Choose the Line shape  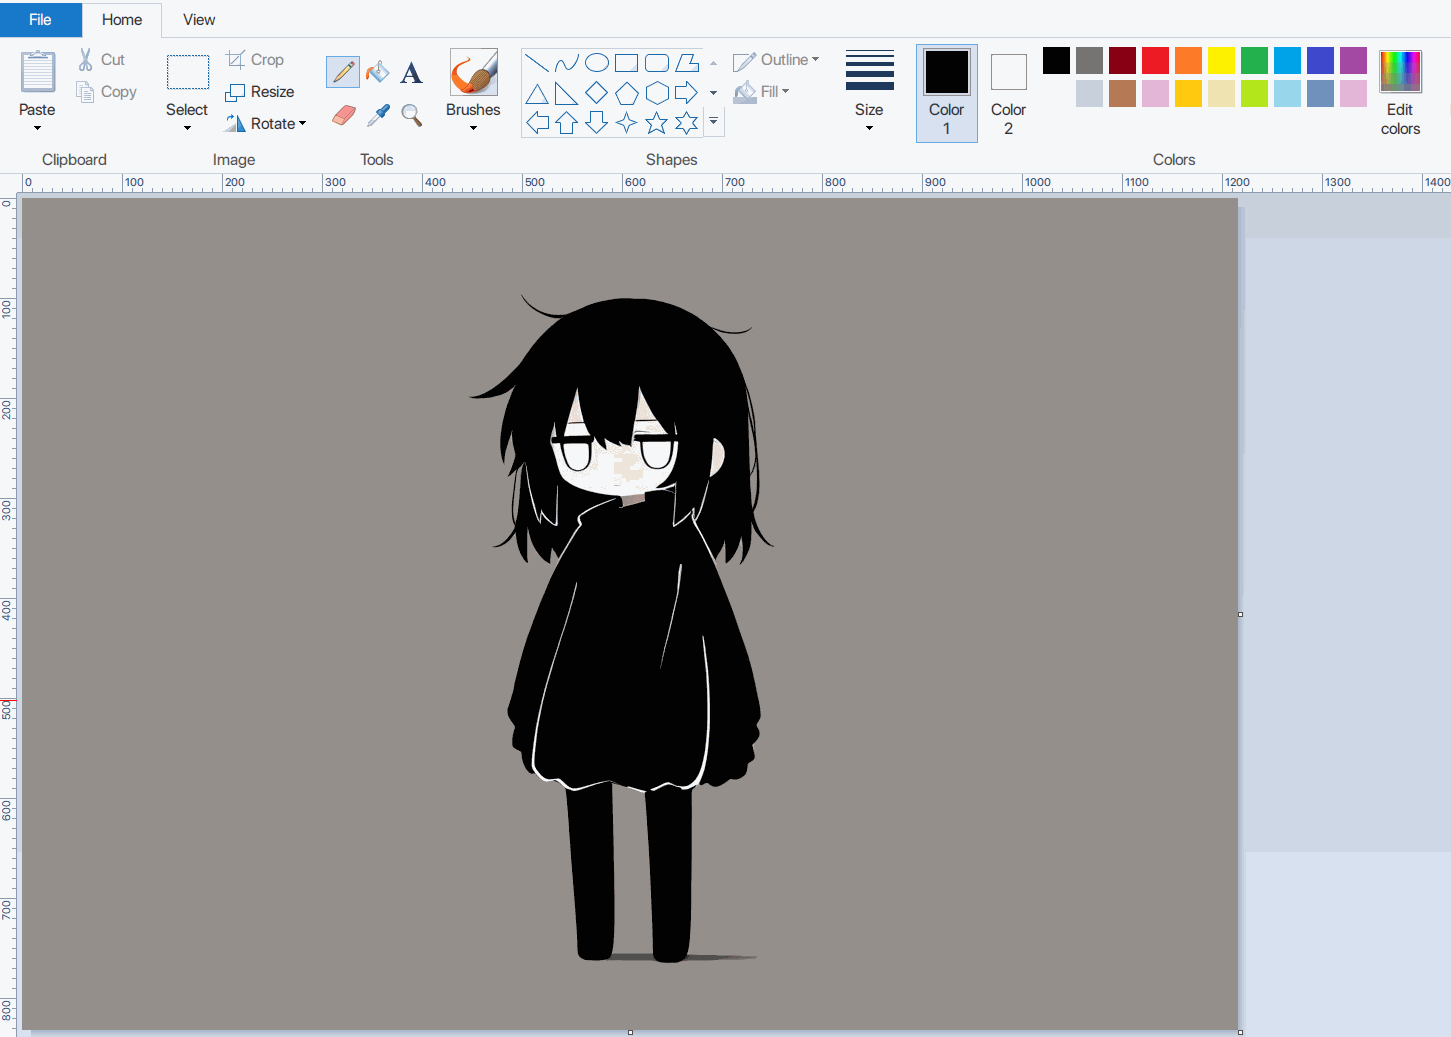click(x=537, y=63)
